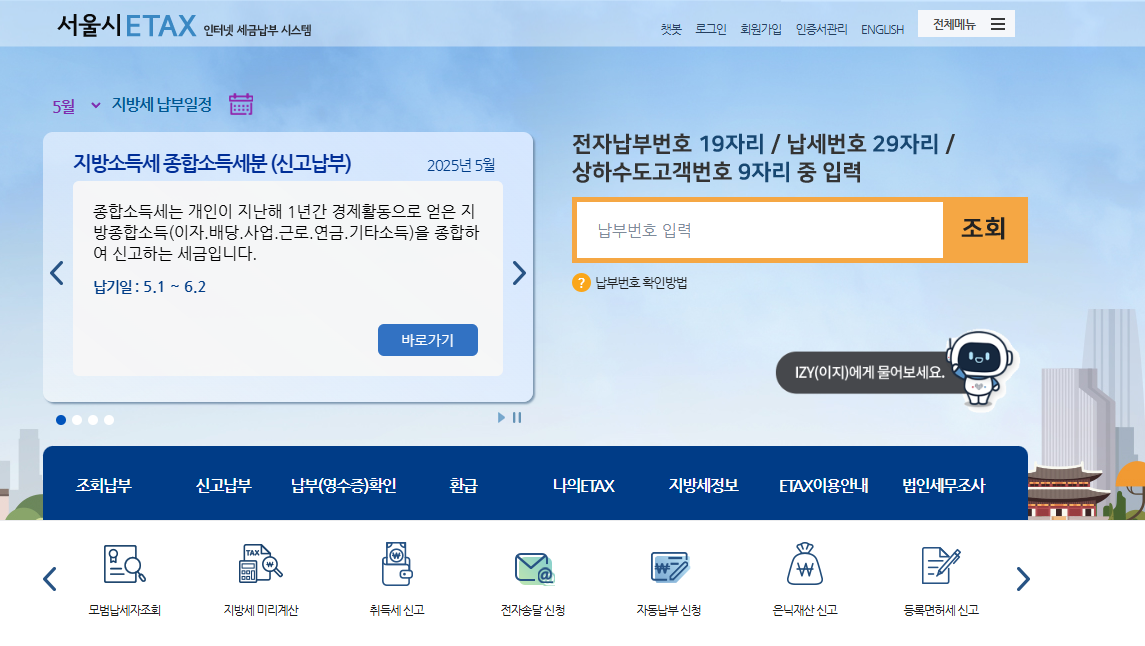Click the 2025년 5월 date label
This screenshot has height=646, width=1145.
(462, 166)
